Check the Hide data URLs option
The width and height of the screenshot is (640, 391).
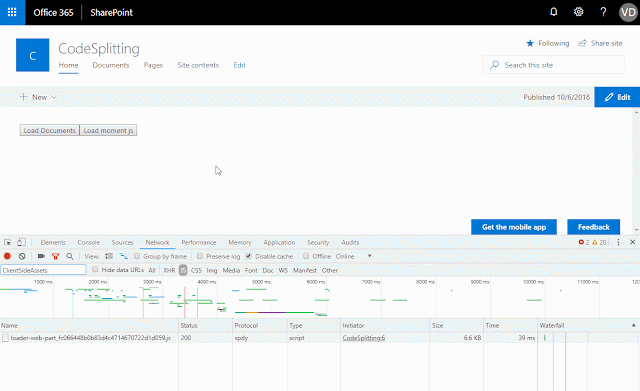[95, 269]
